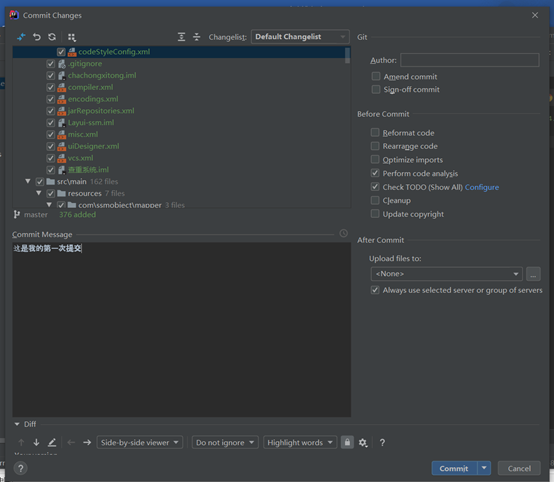Collapse the src\main tree node
Viewport: 554px width, 482px height.
pos(28,181)
